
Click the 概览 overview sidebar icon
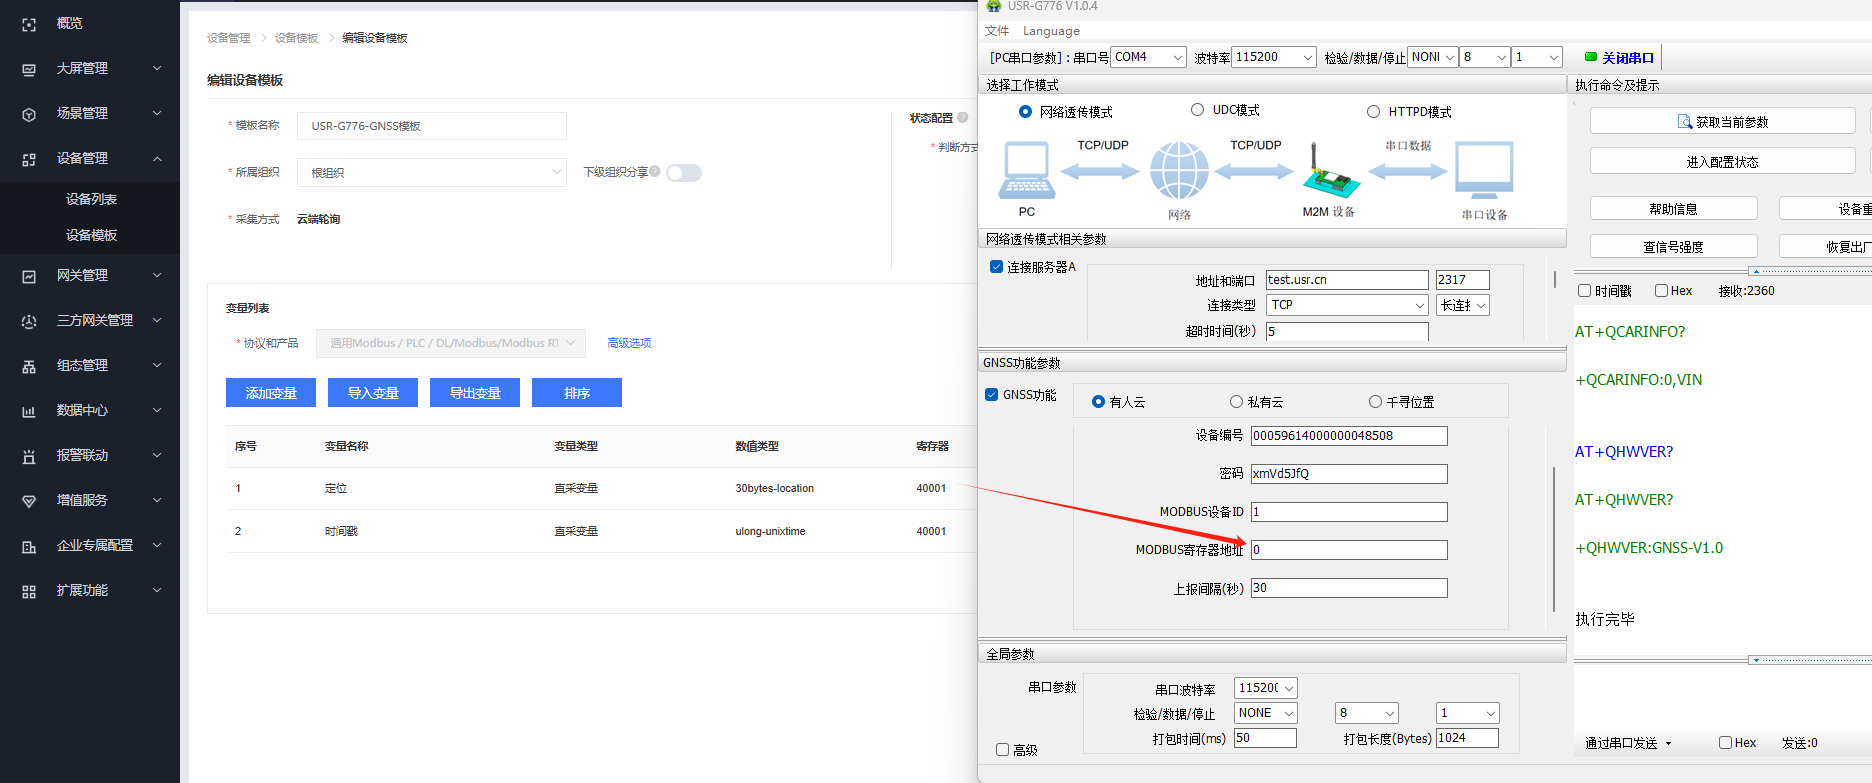tap(29, 24)
